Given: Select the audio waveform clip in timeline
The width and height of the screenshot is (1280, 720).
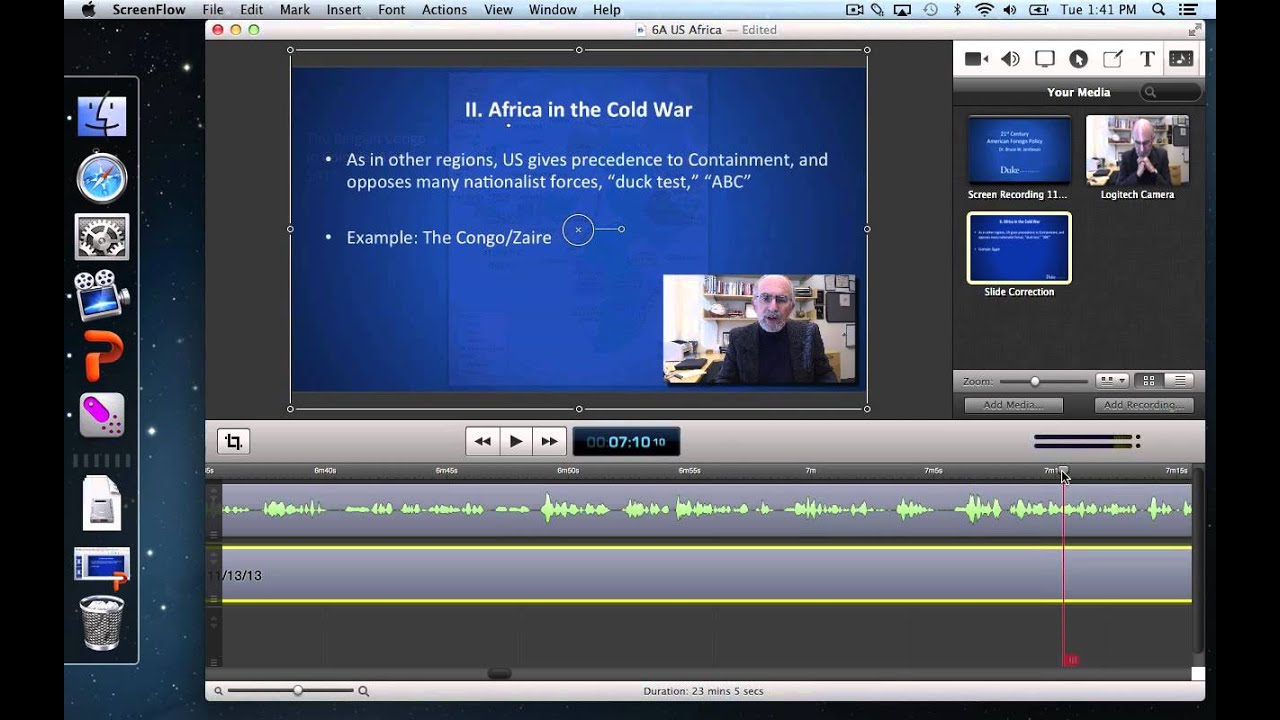Looking at the screenshot, I should tap(706, 510).
